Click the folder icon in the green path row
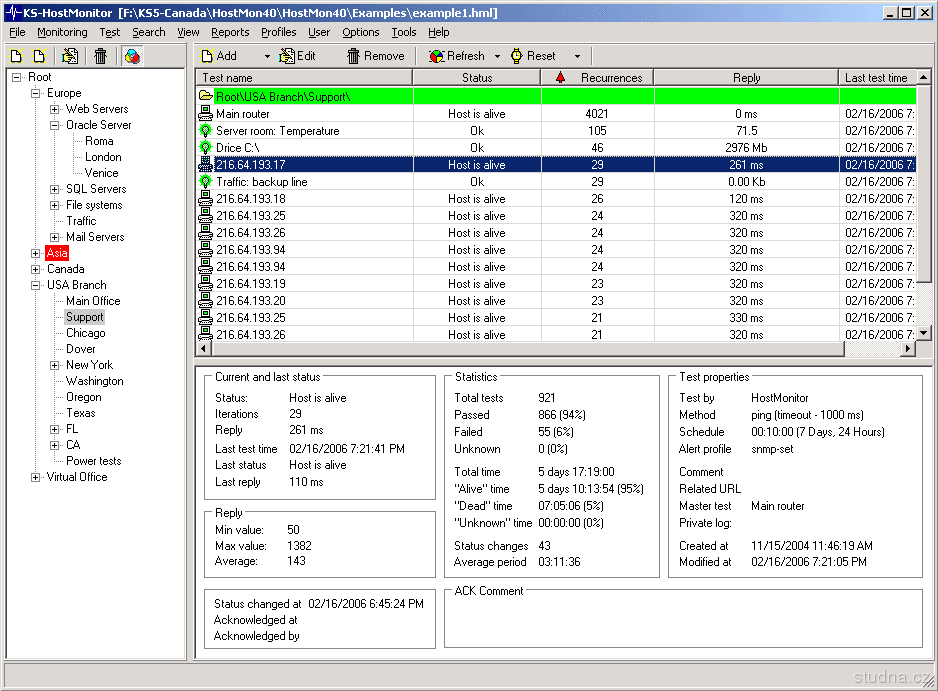Viewport: 938px width, 691px height. click(x=206, y=96)
